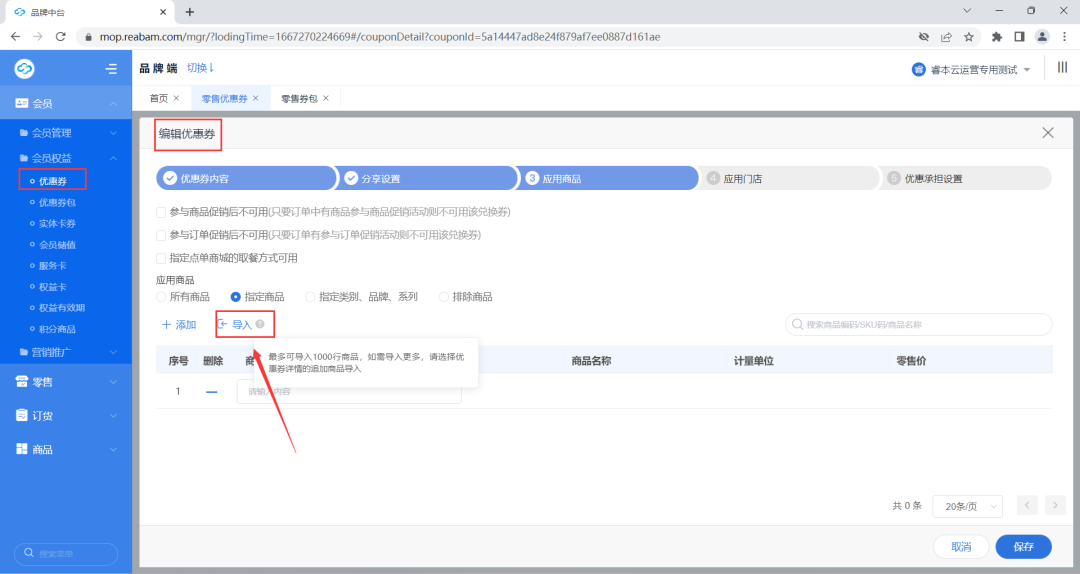The image size is (1080, 574).
Task: Bookmark page with star icon
Action: point(968,36)
